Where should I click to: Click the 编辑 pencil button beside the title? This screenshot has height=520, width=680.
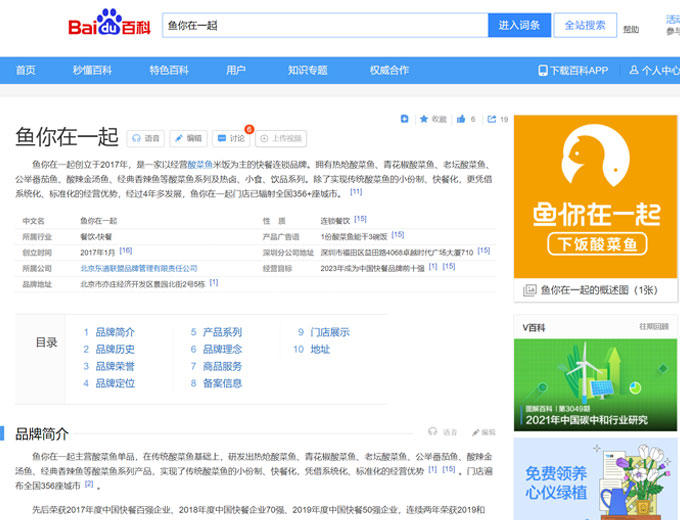188,139
